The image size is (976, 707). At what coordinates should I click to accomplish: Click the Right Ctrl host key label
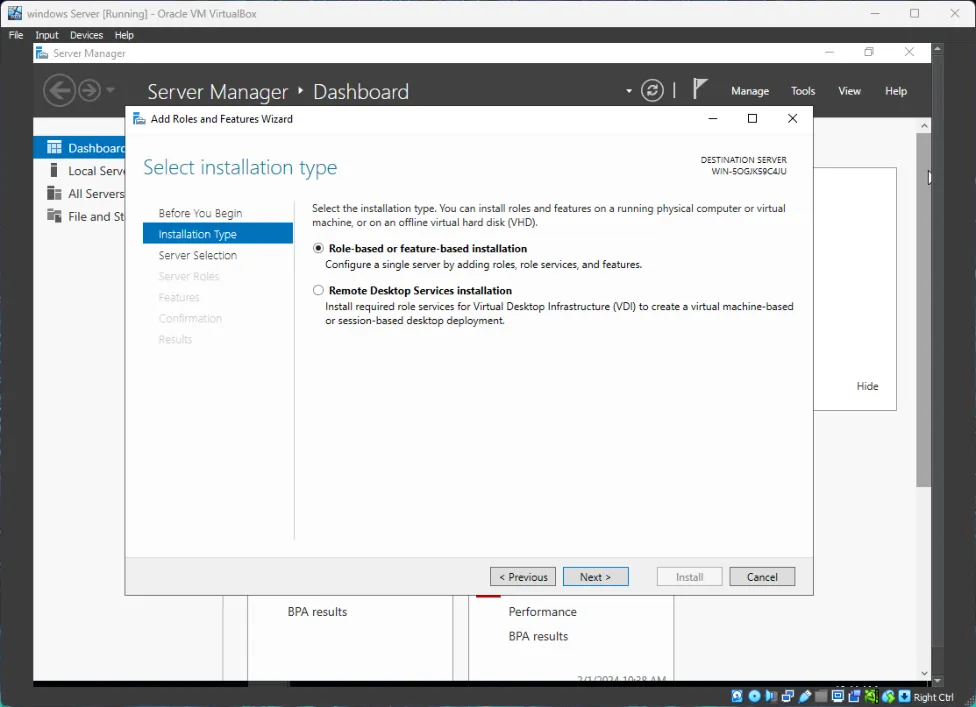(933, 697)
